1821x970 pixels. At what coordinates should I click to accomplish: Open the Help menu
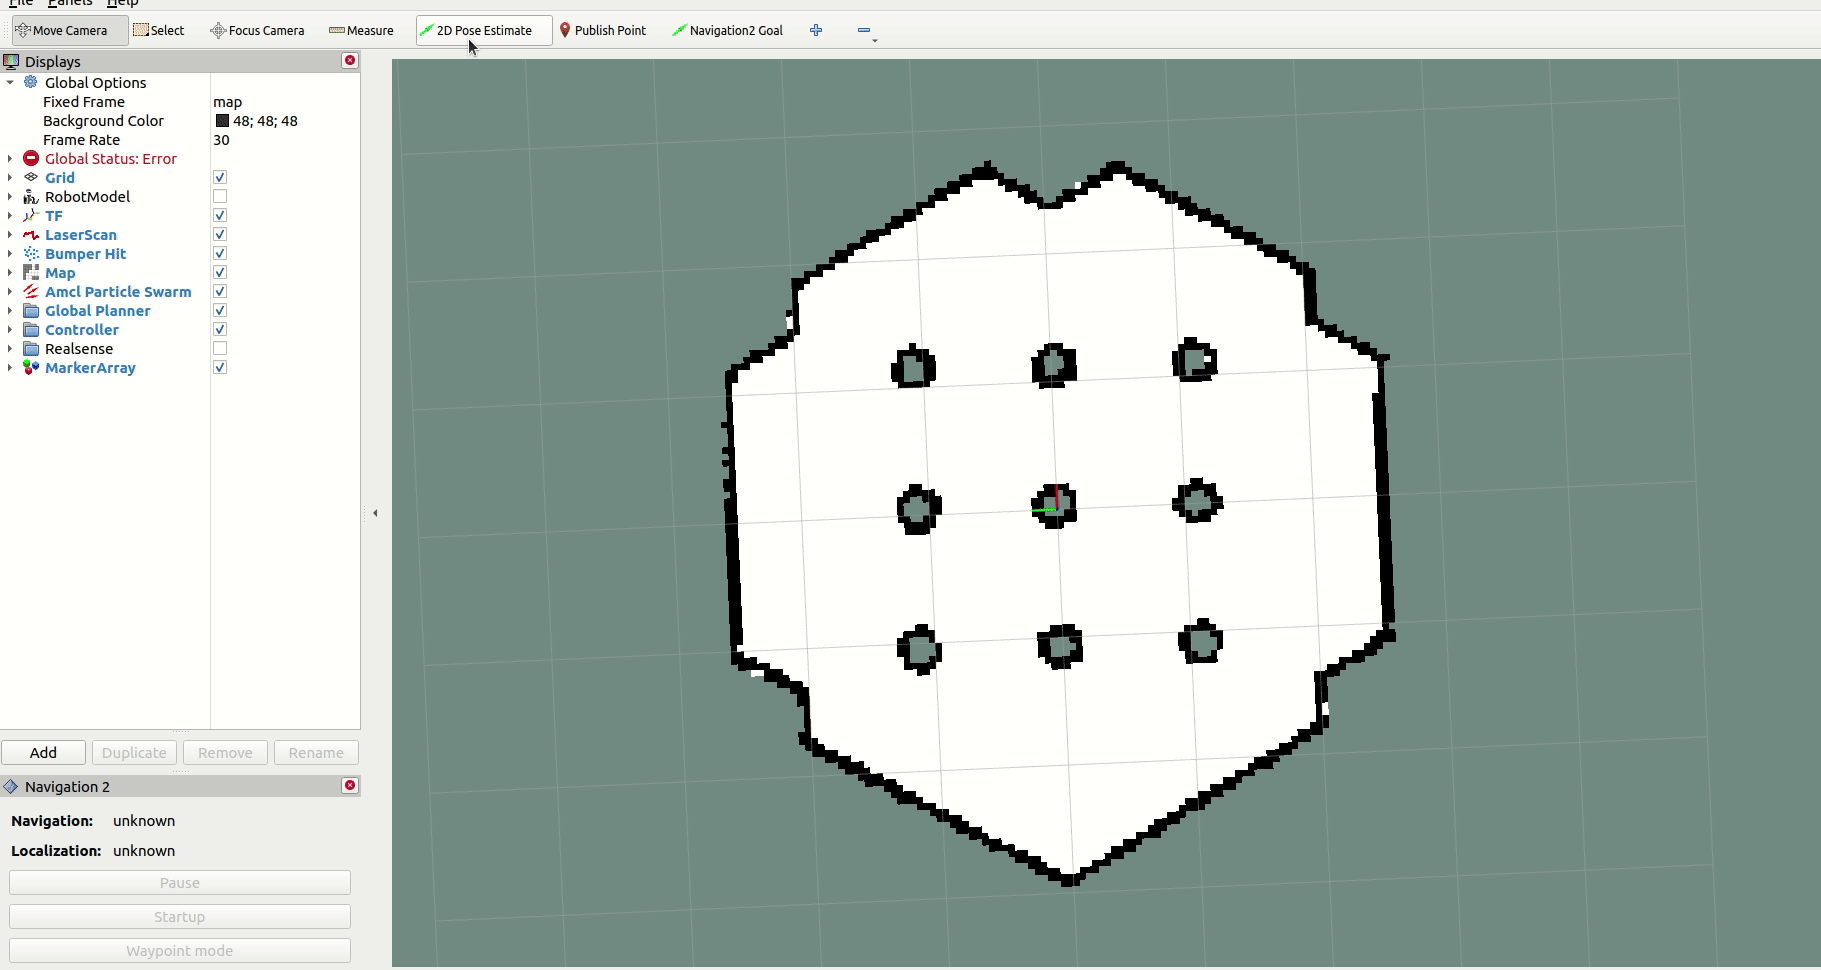[122, 4]
